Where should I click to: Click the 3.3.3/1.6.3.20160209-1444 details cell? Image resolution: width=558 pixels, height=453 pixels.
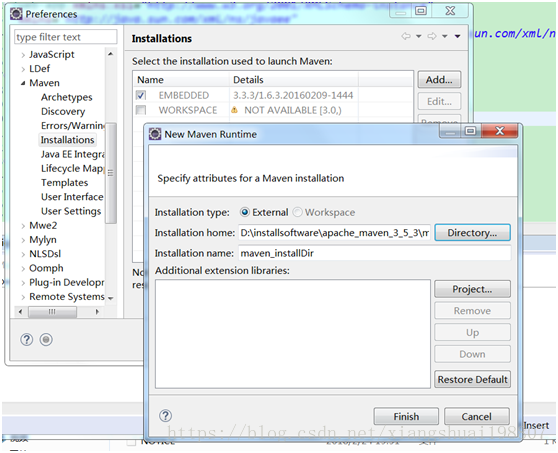point(293,95)
